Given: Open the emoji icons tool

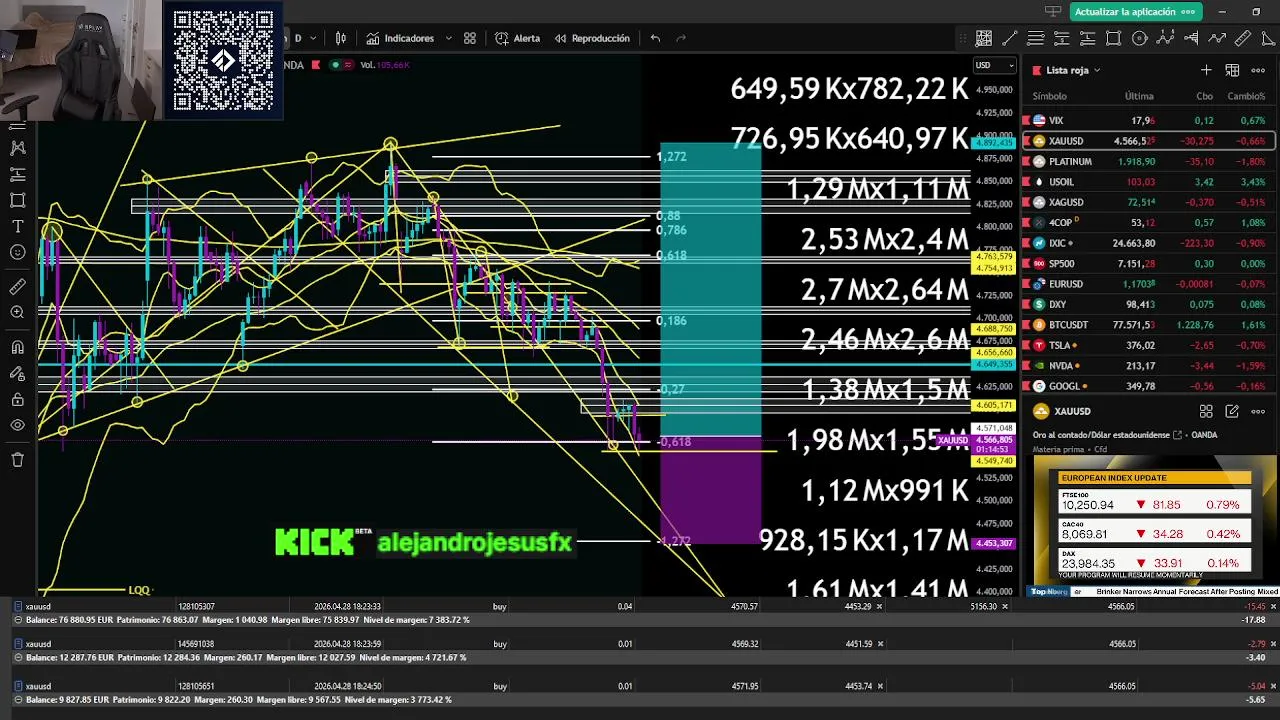Looking at the screenshot, I should (17, 252).
